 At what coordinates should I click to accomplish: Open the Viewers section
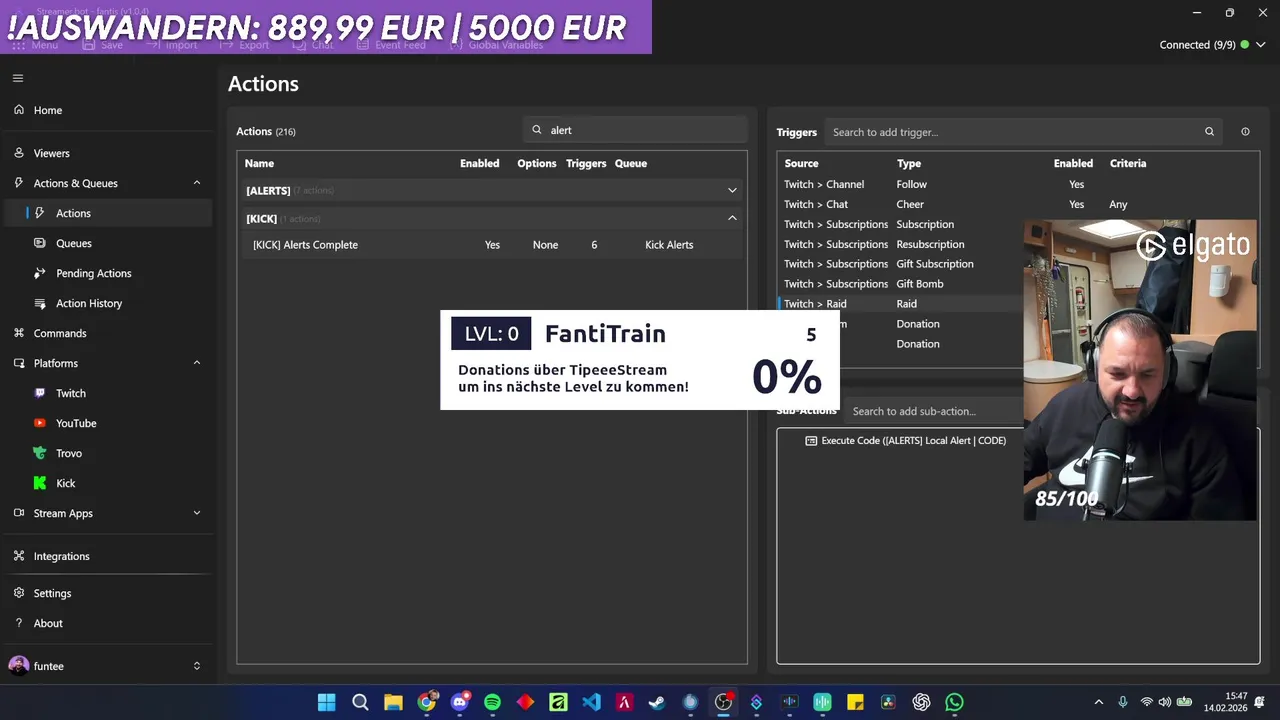tap(52, 153)
